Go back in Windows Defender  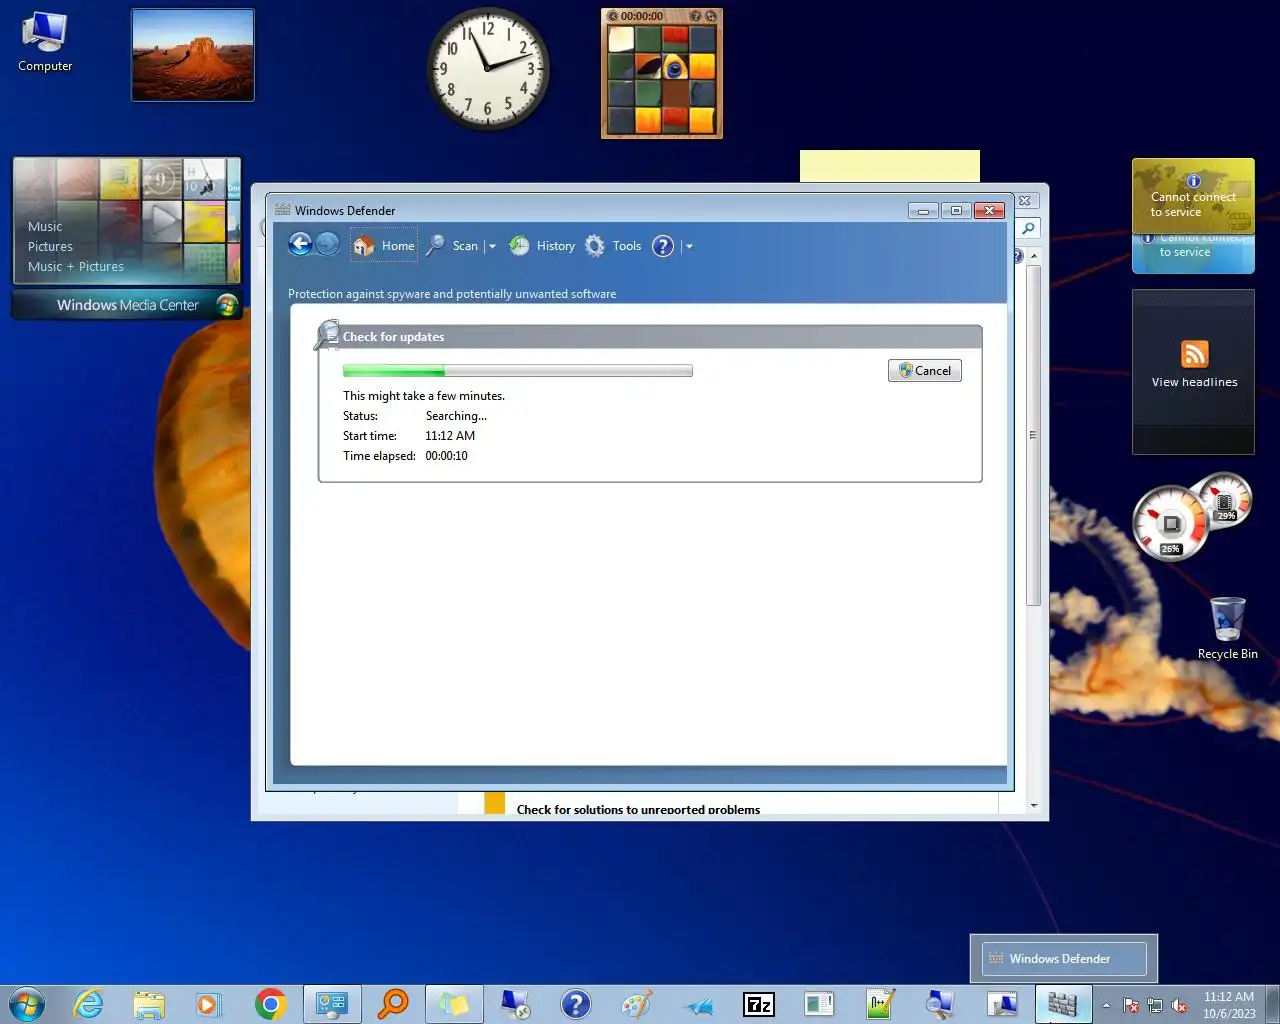[300, 244]
